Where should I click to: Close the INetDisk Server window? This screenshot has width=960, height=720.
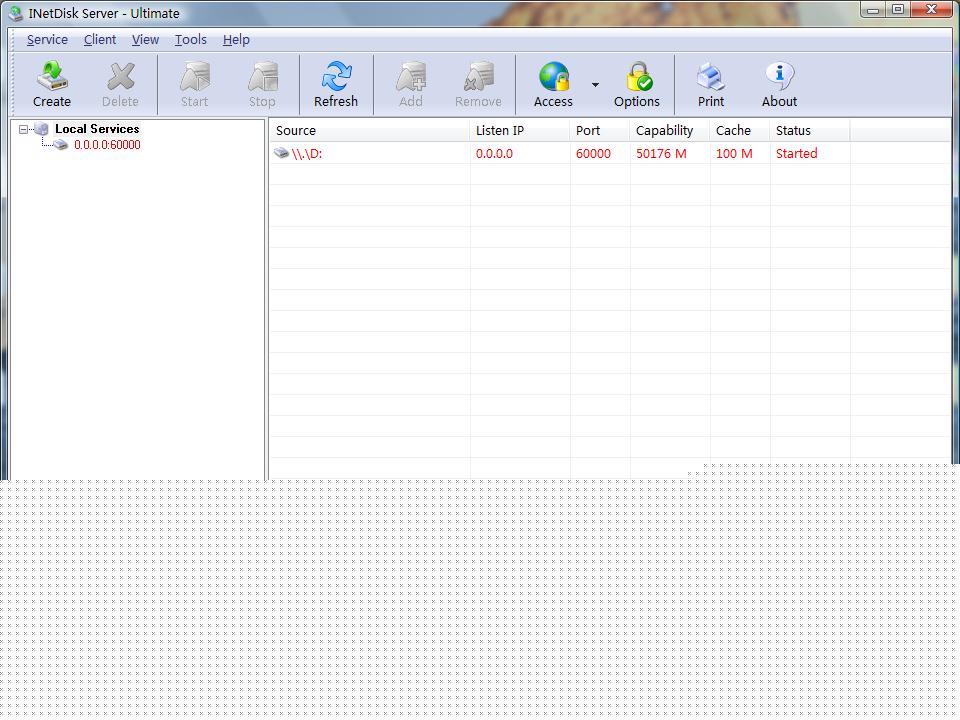coord(932,9)
